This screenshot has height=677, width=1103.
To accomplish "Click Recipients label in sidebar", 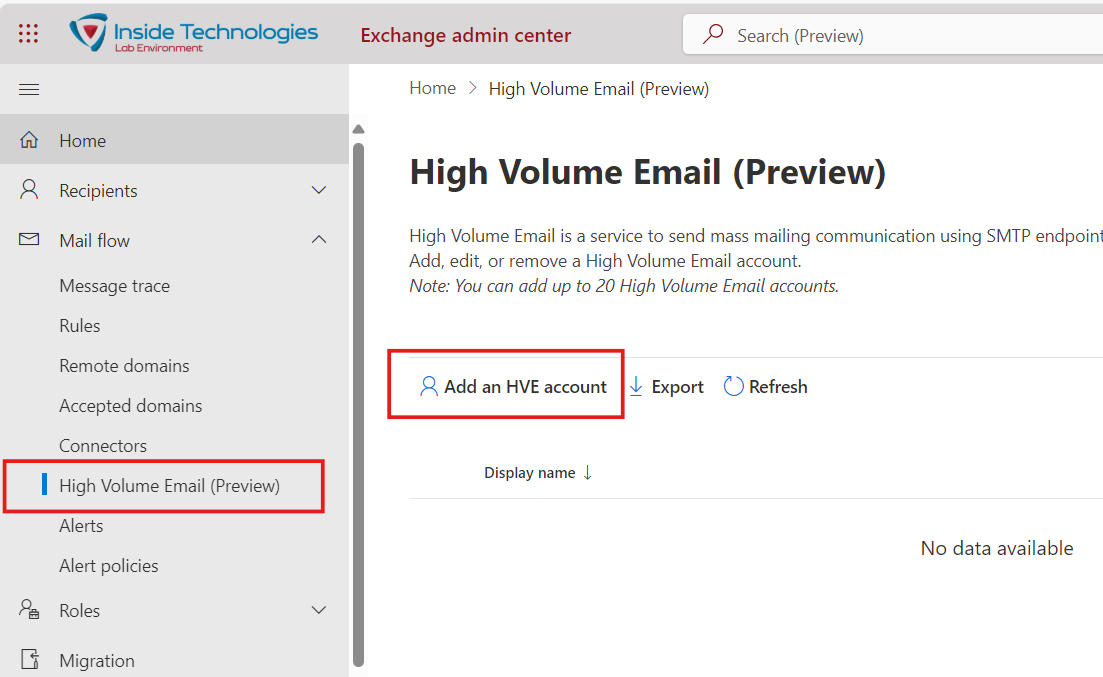I will tap(98, 191).
